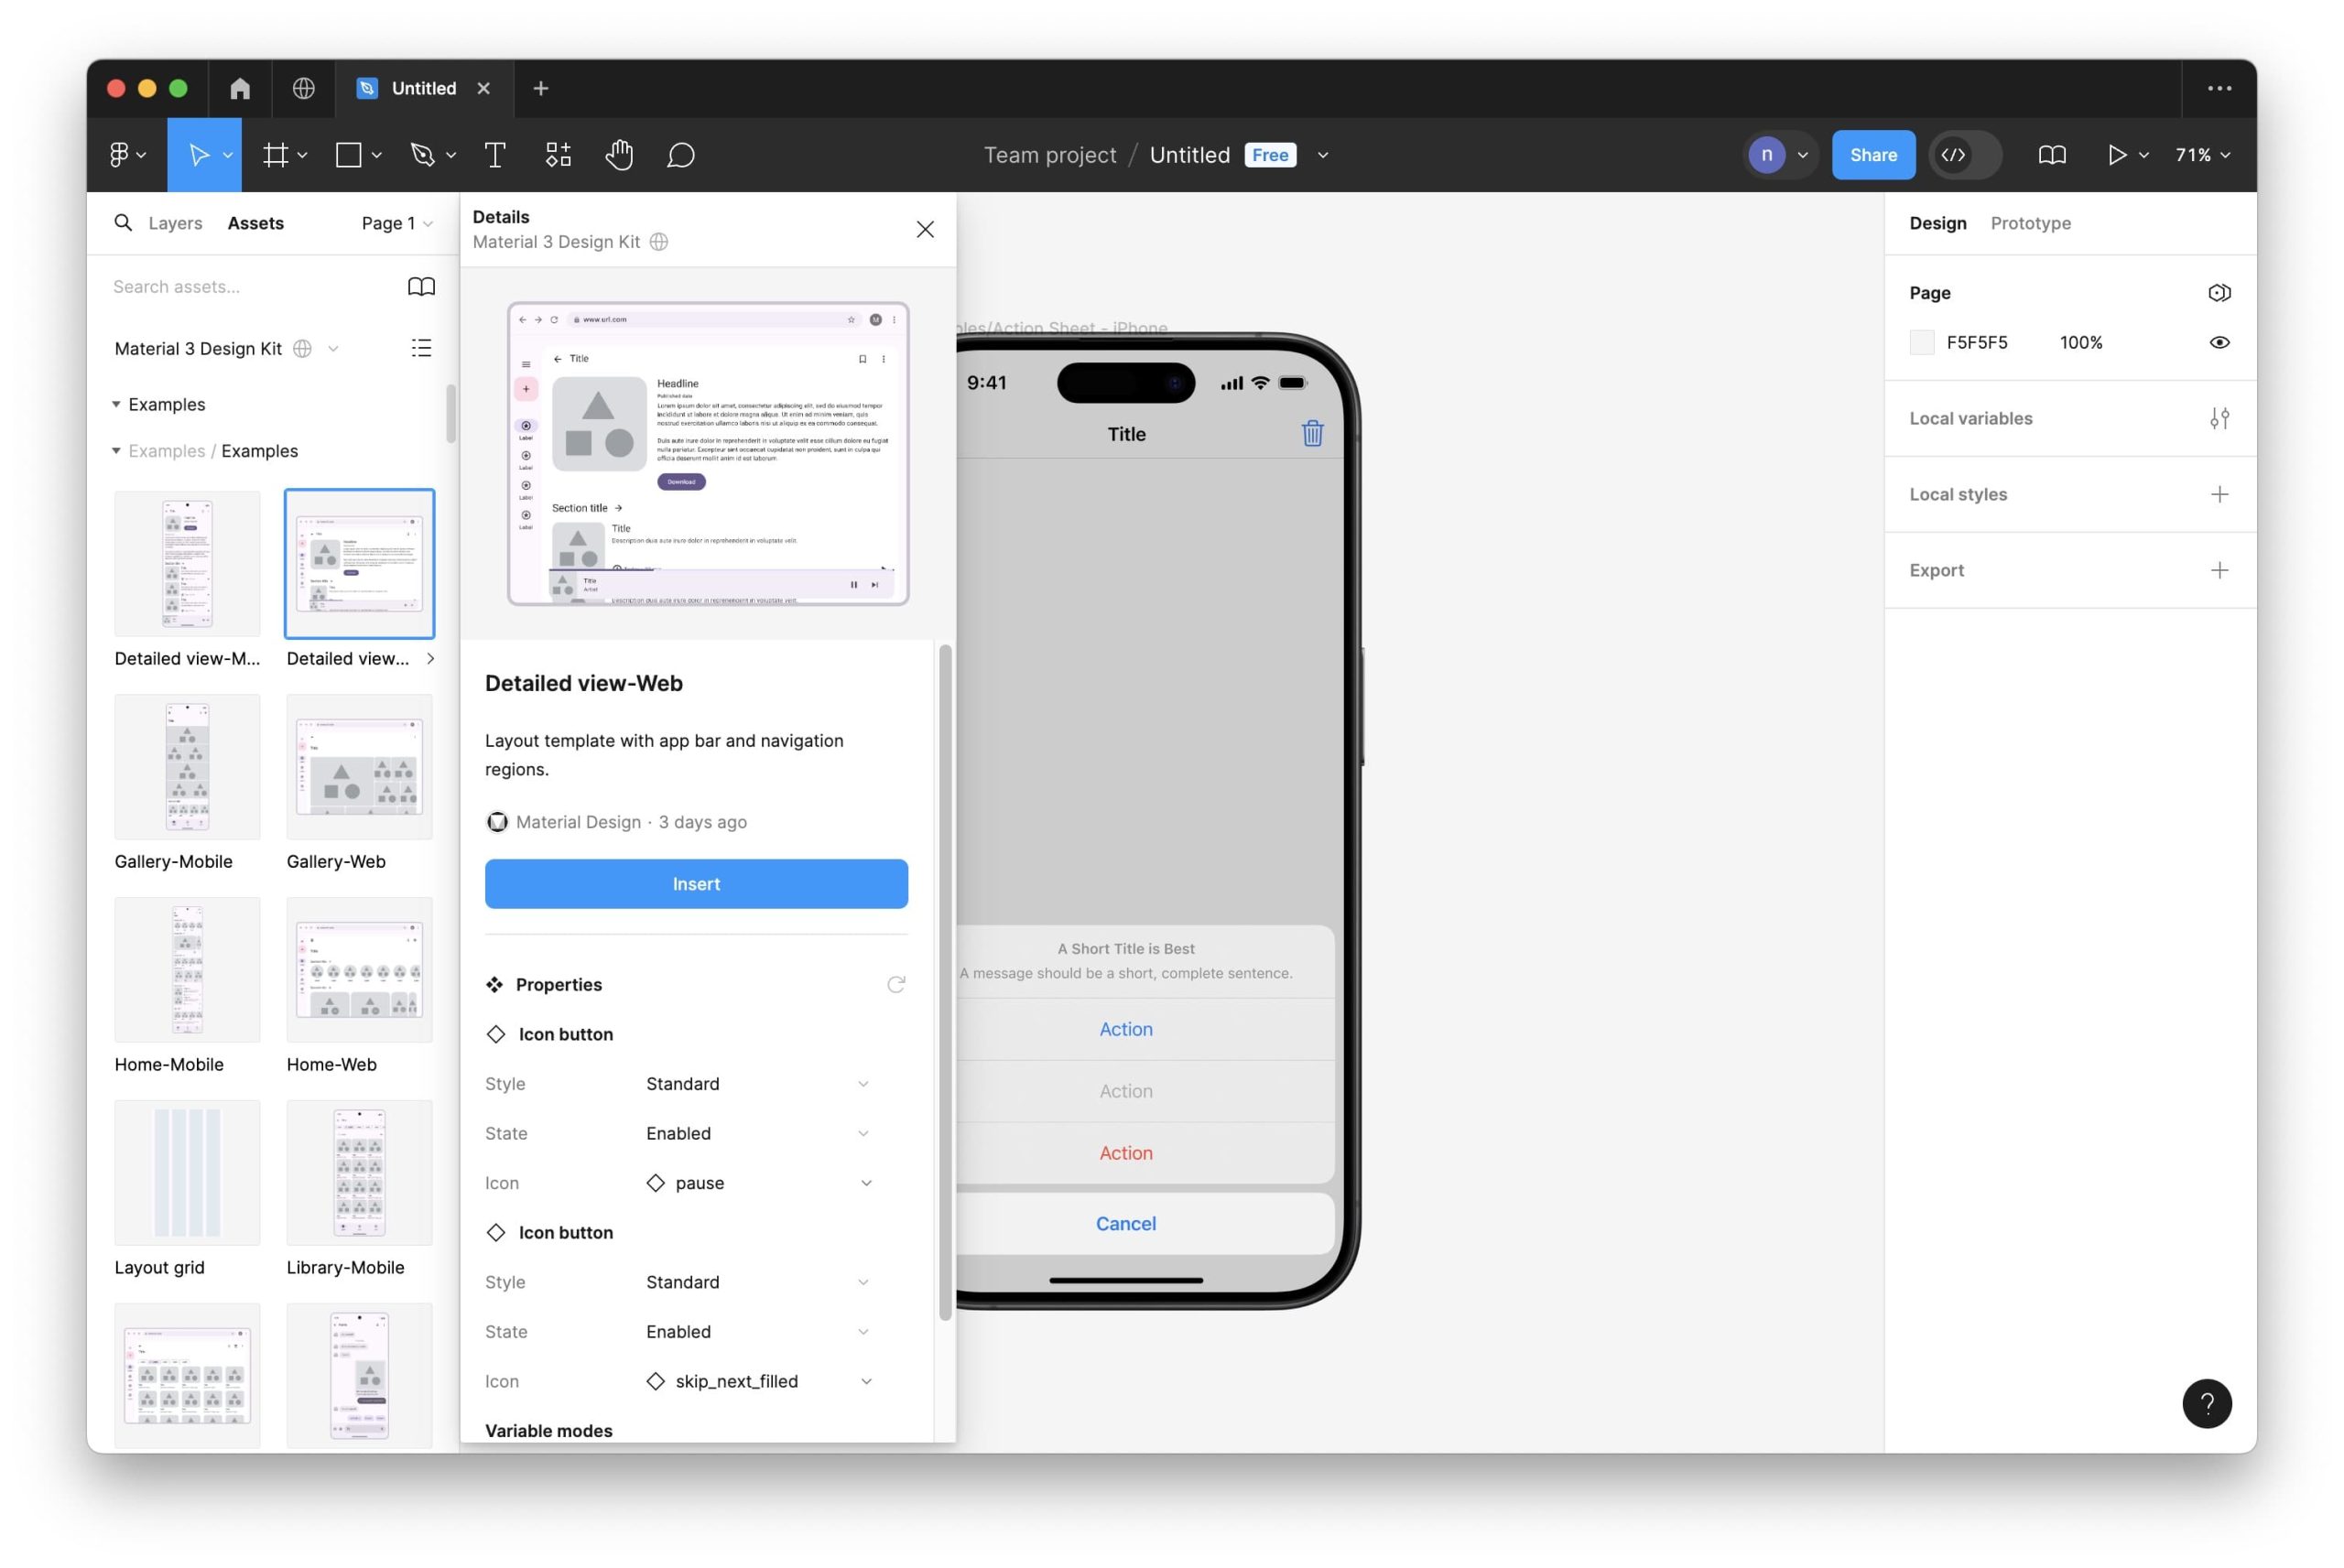
Task: Click the Insert button
Action: point(696,884)
